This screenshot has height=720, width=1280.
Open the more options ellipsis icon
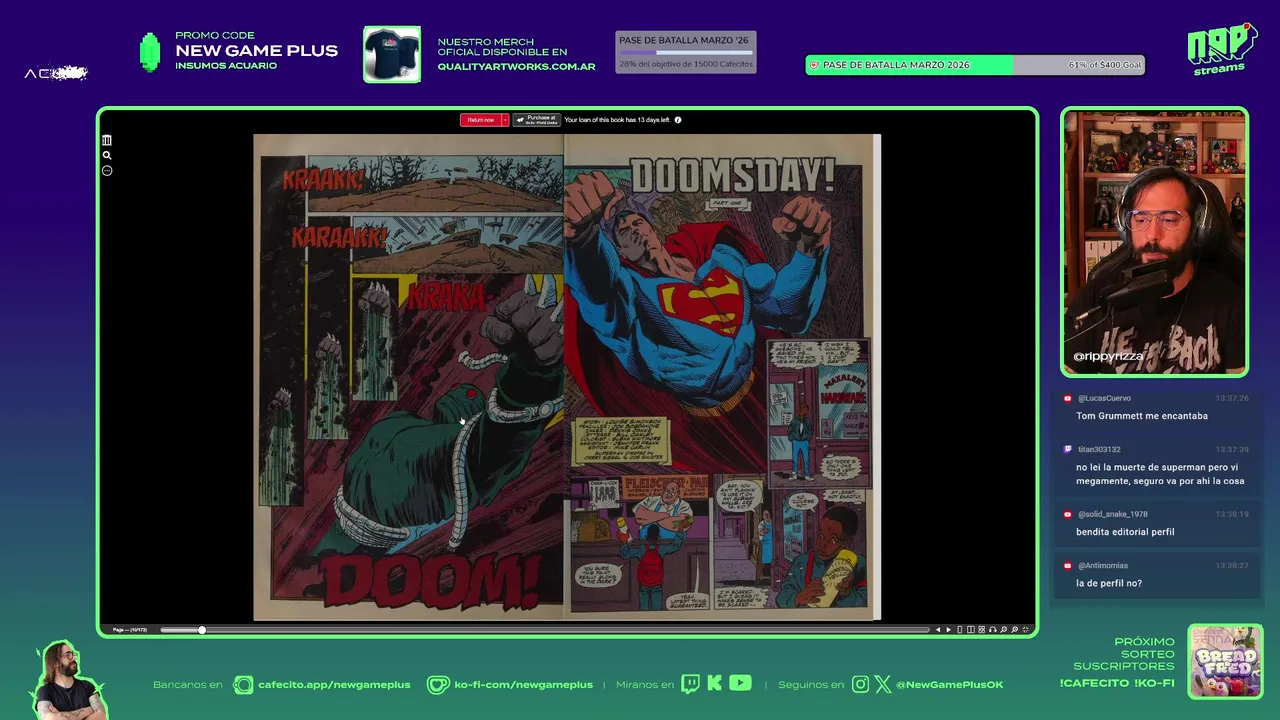pyautogui.click(x=107, y=170)
